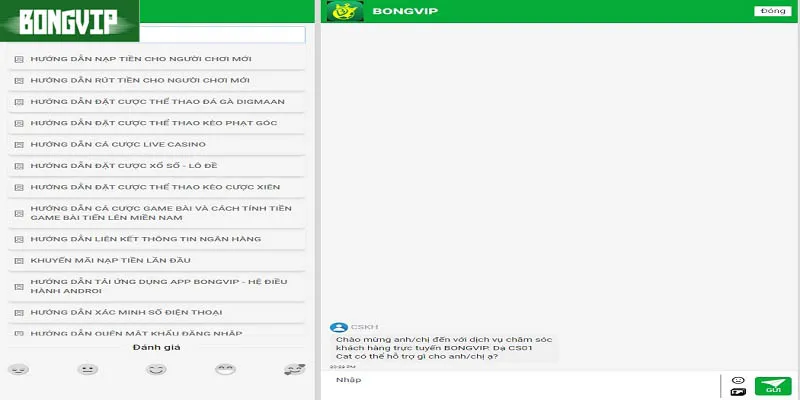This screenshot has width=800, height=400.
Task: Click icon beside LIVE CASINO guide
Action: 19,145
